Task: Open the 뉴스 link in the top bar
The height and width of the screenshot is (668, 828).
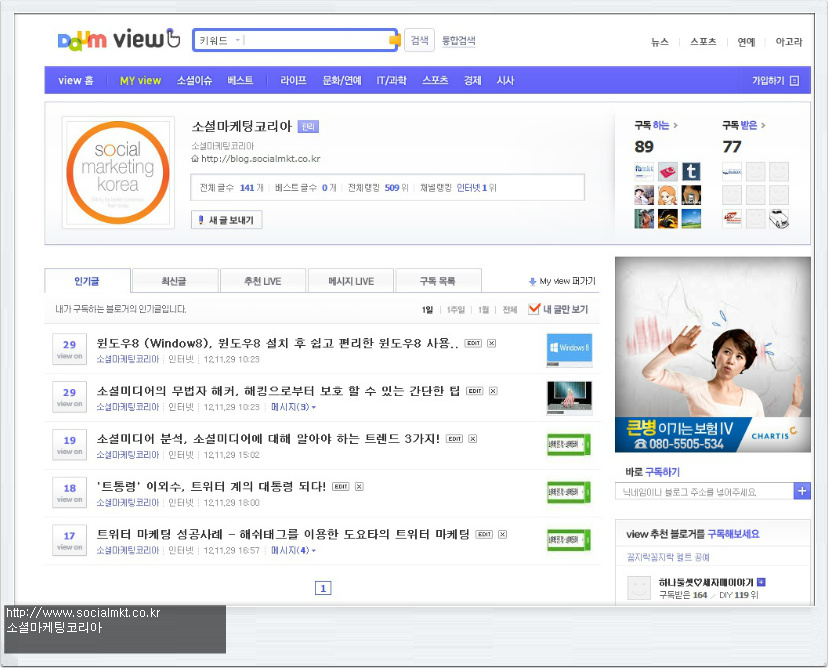Action: (x=660, y=42)
